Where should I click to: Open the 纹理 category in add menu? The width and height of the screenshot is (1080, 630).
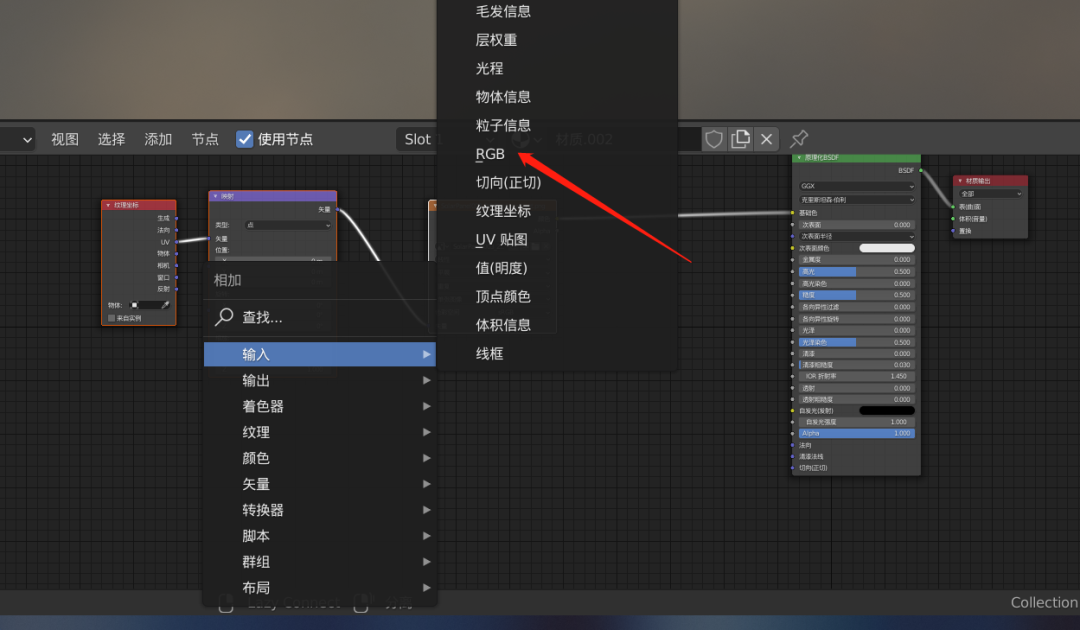click(x=320, y=432)
